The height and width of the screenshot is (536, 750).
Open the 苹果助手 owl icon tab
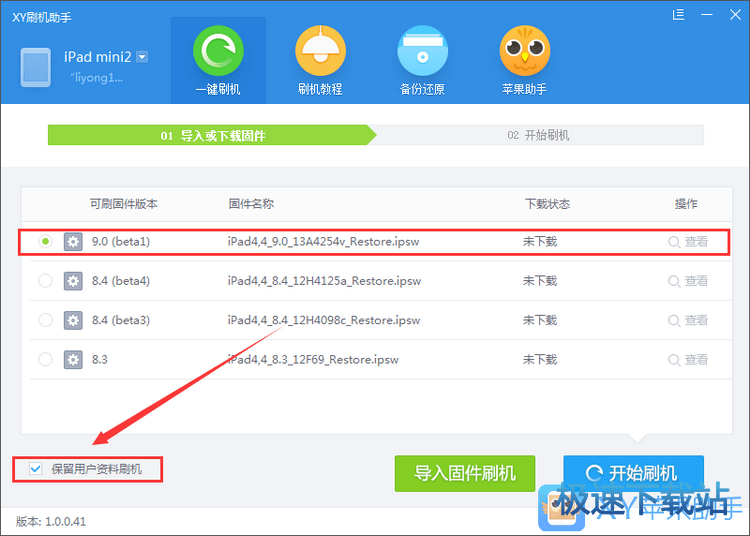(x=525, y=60)
